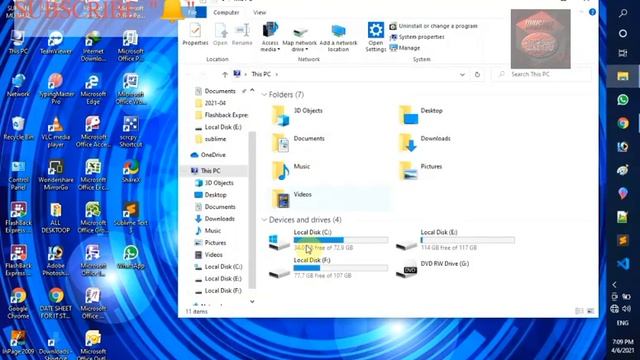640x360 pixels.
Task: Open the File menu tab
Action: click(193, 13)
